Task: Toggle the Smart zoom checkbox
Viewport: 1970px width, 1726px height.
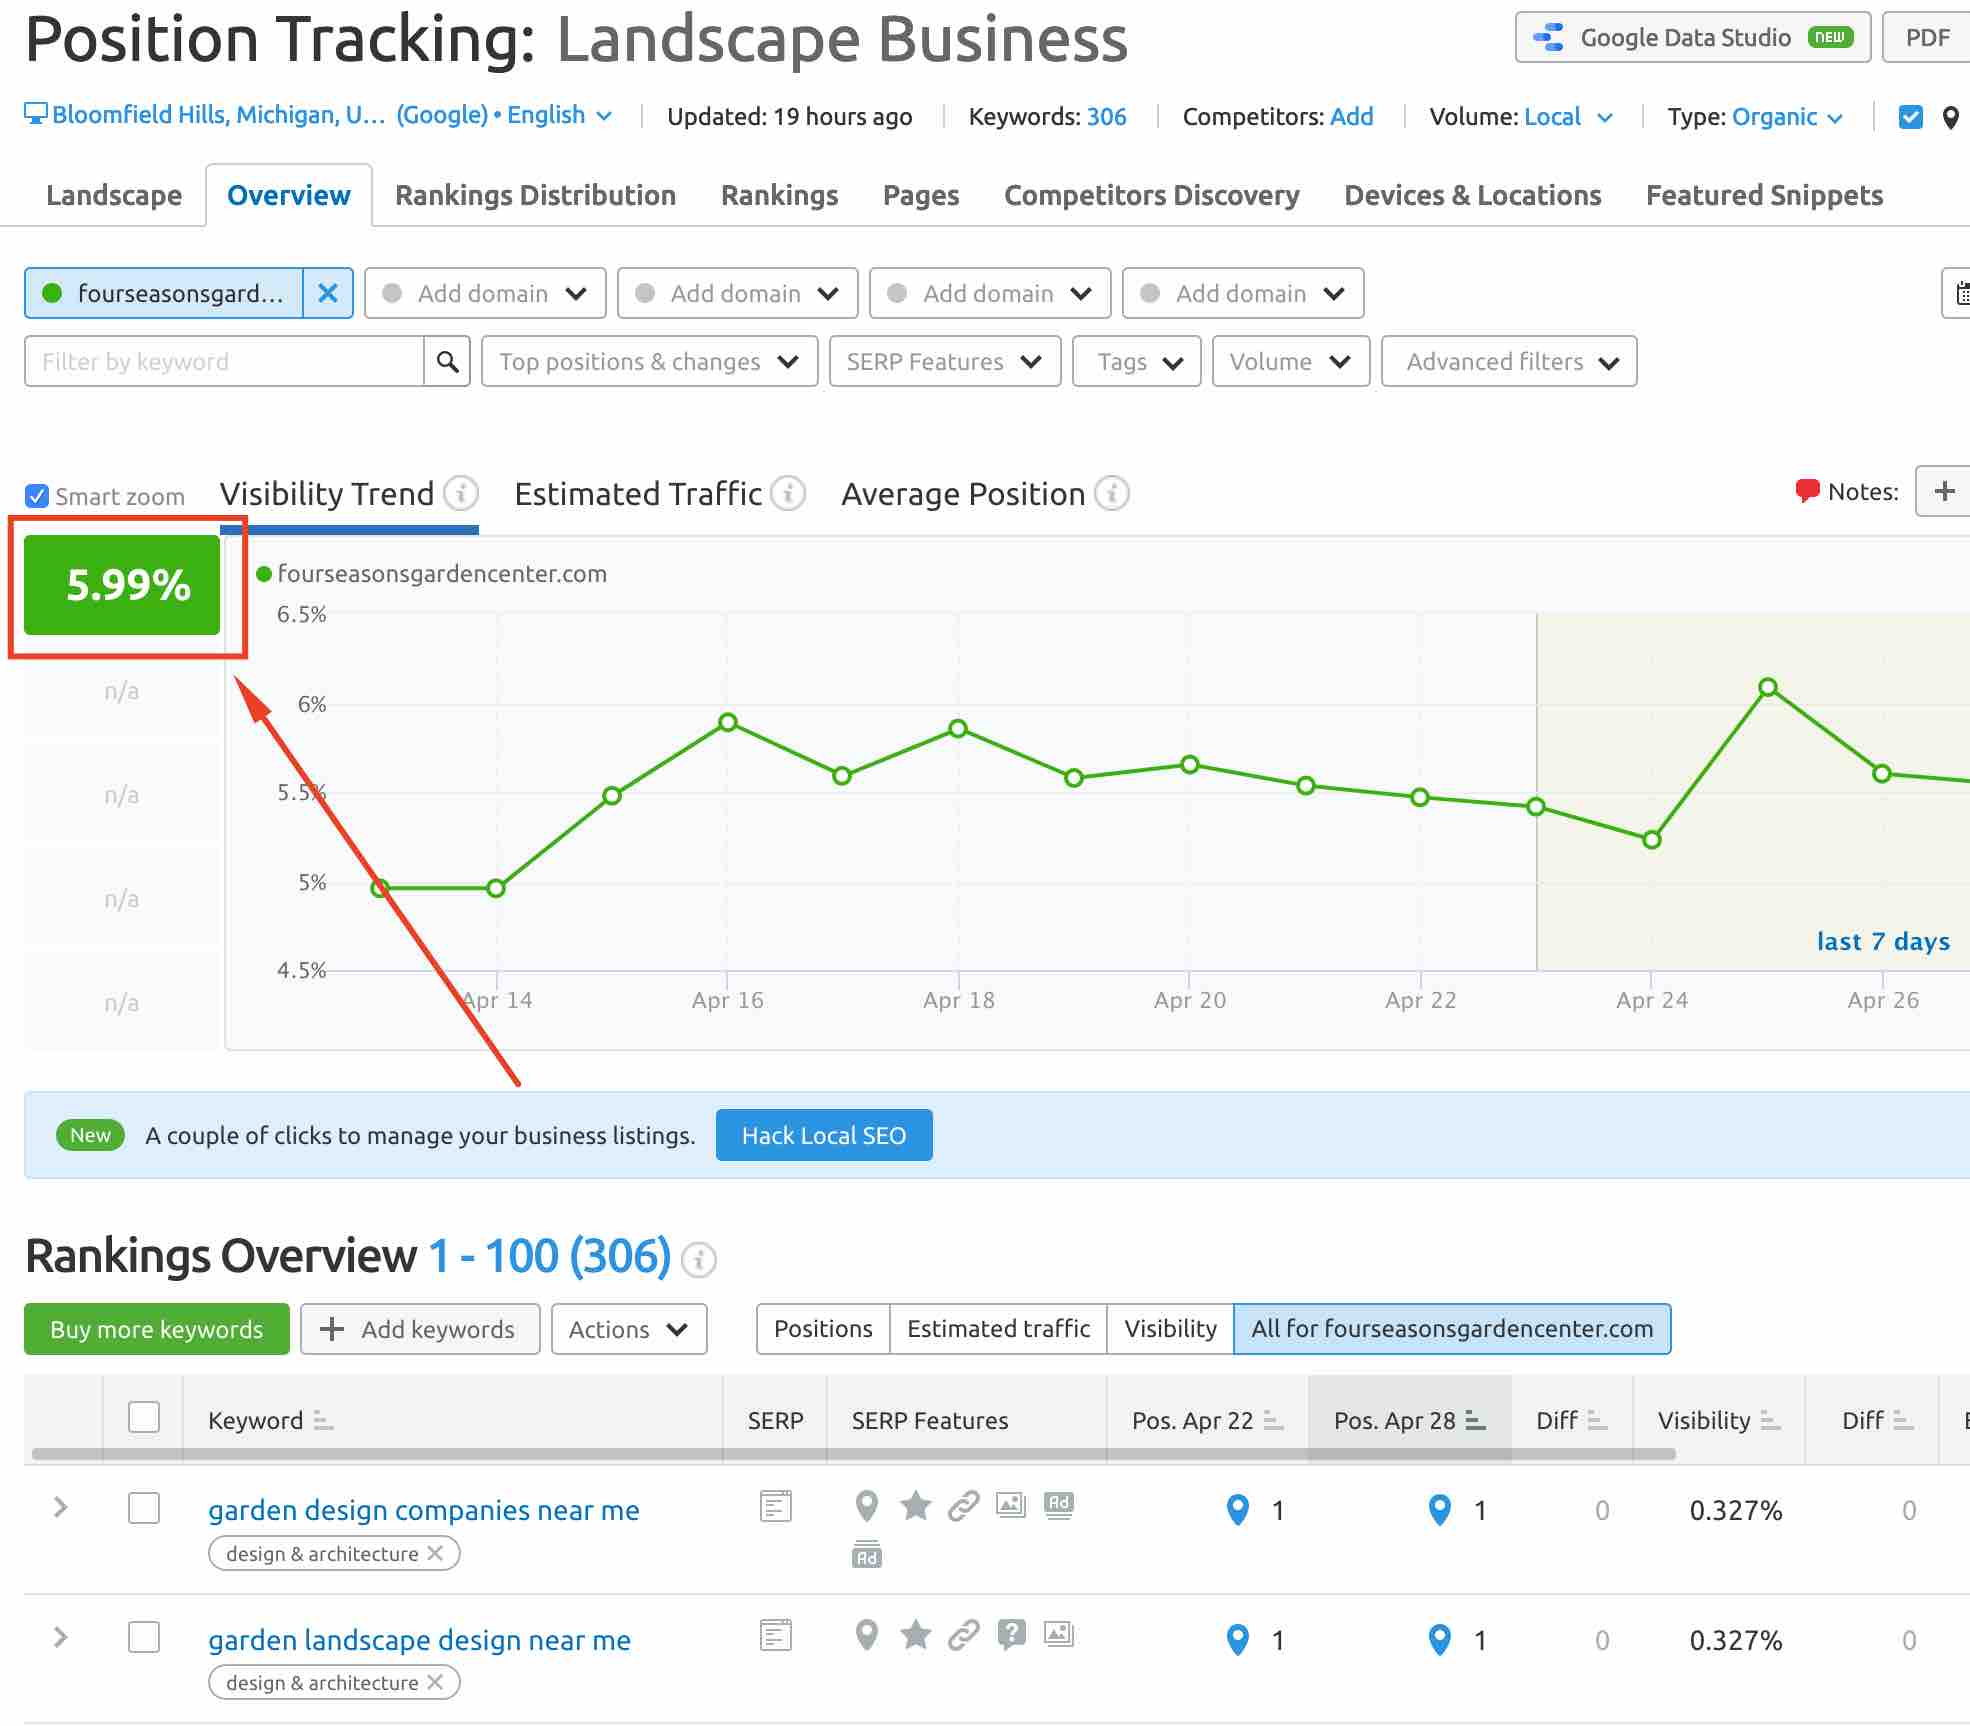Action: pyautogui.click(x=37, y=496)
